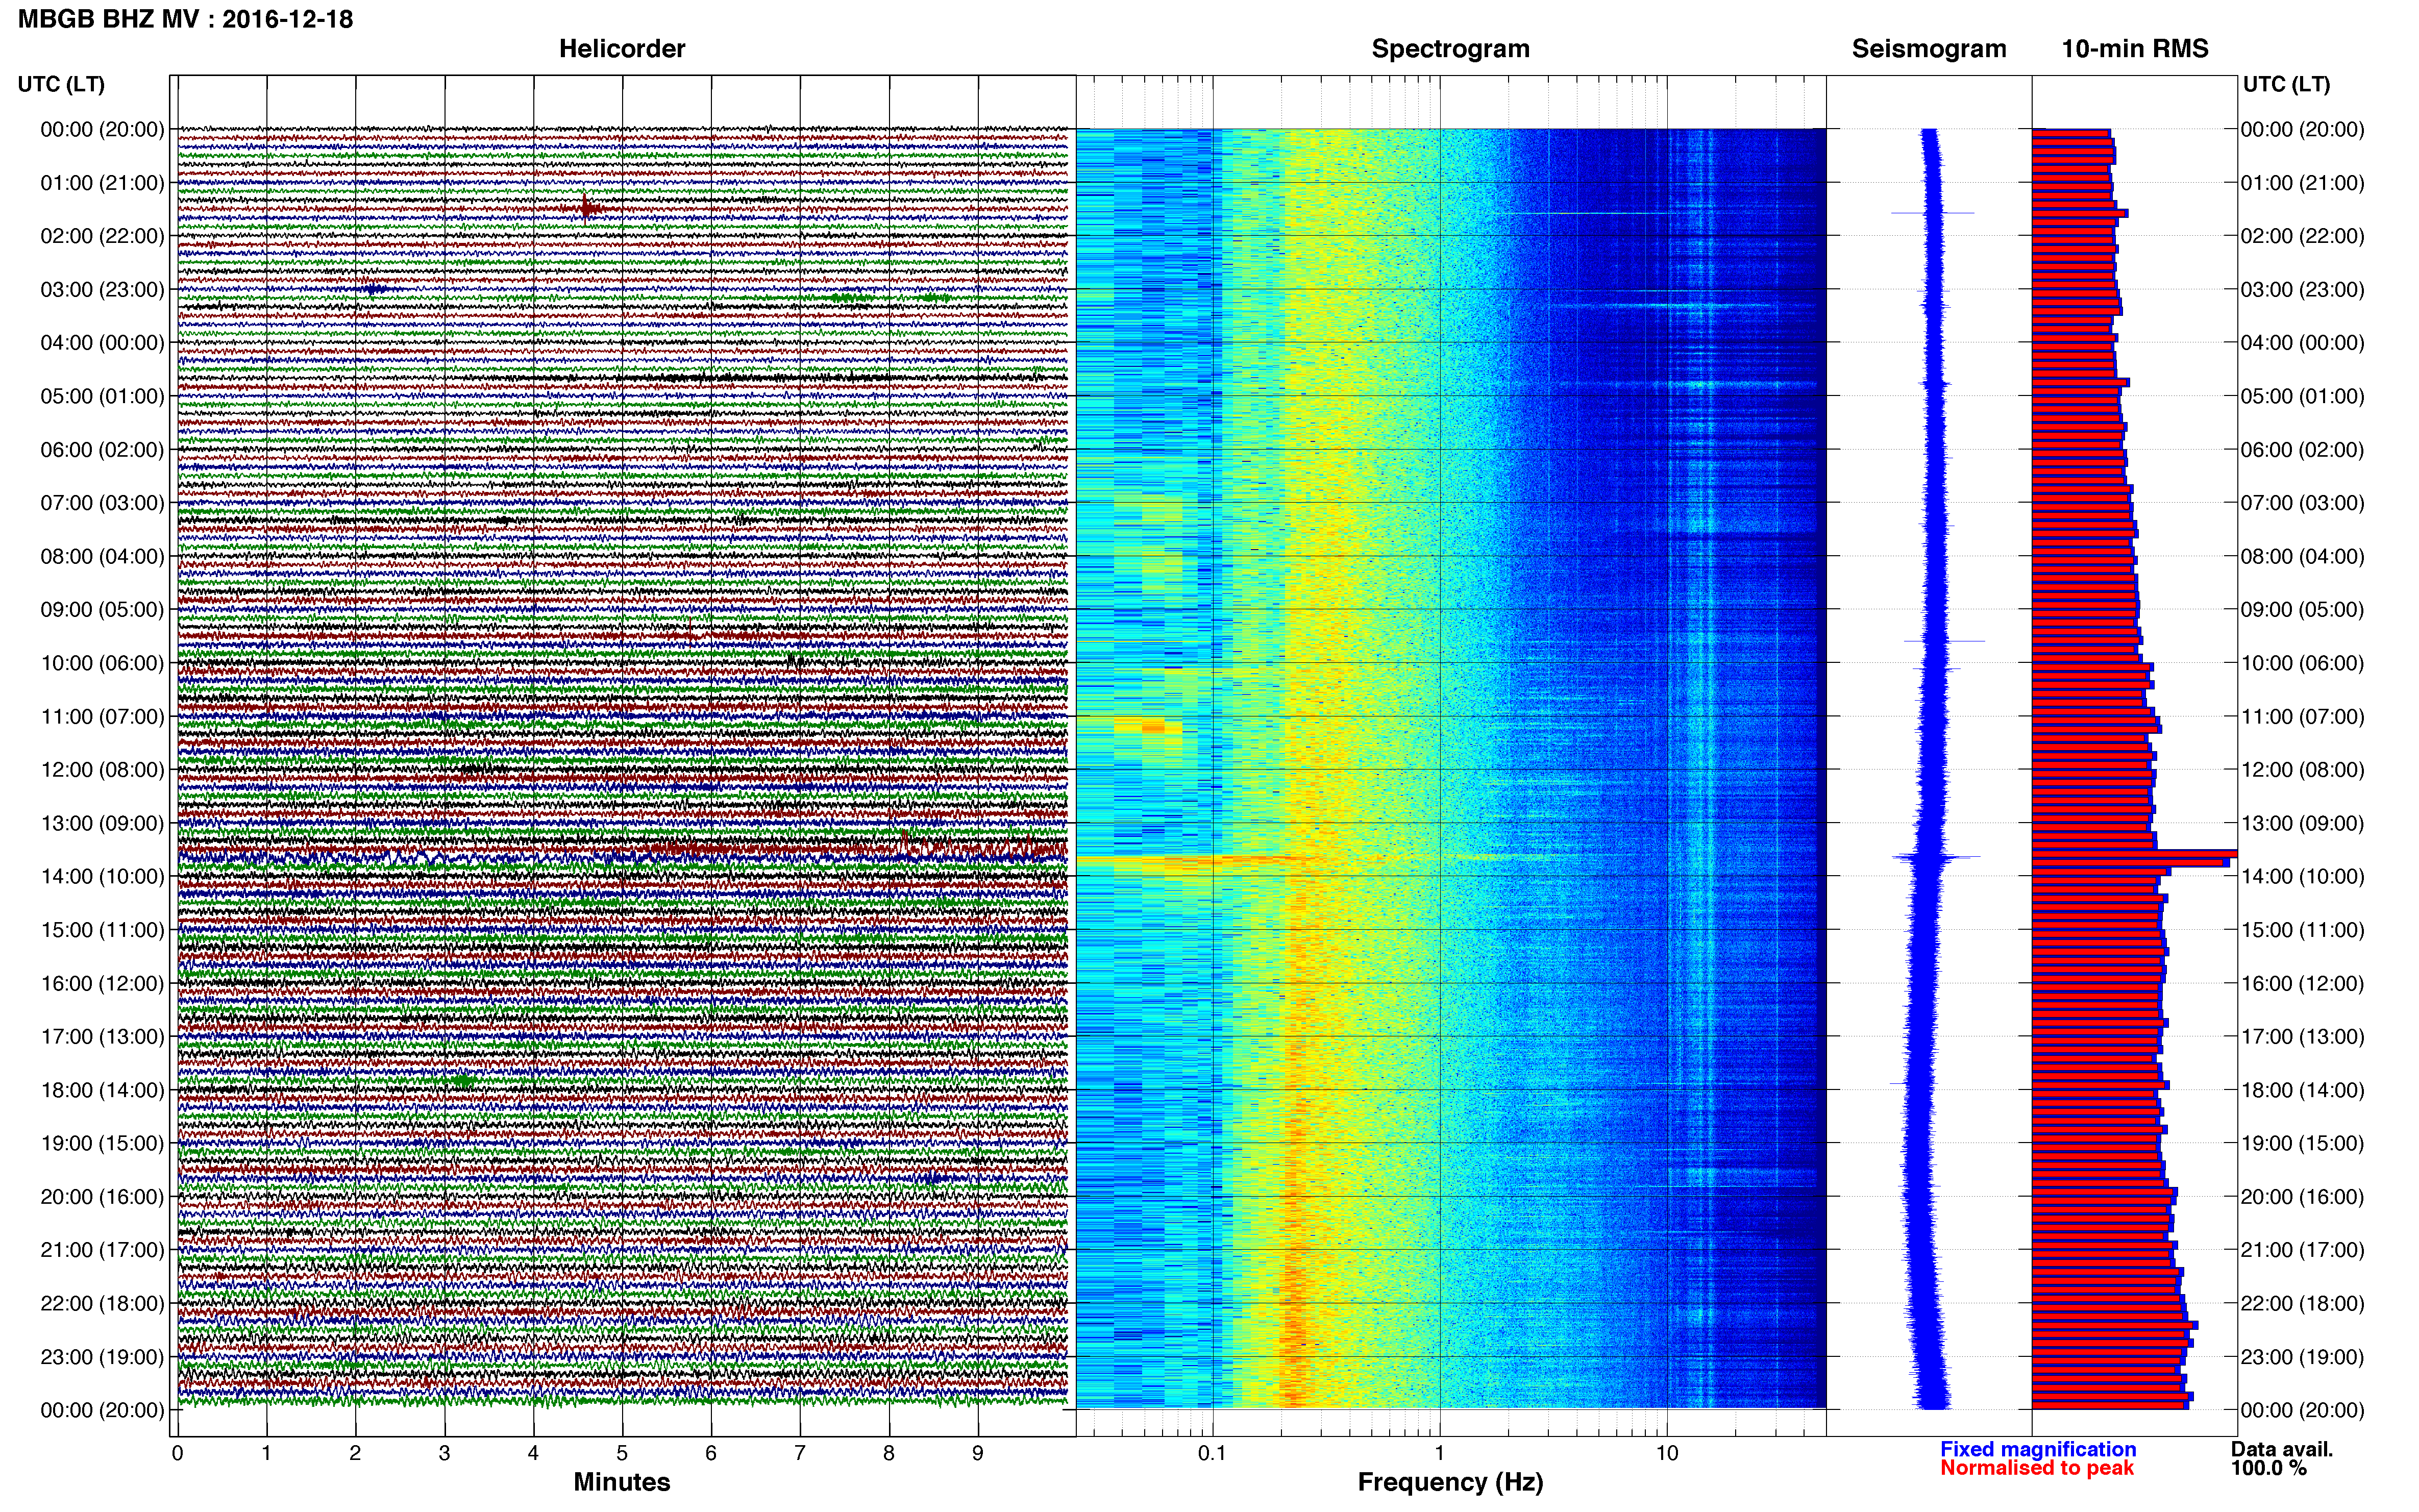Click the left 16:00 (12:00) time label

click(x=102, y=983)
